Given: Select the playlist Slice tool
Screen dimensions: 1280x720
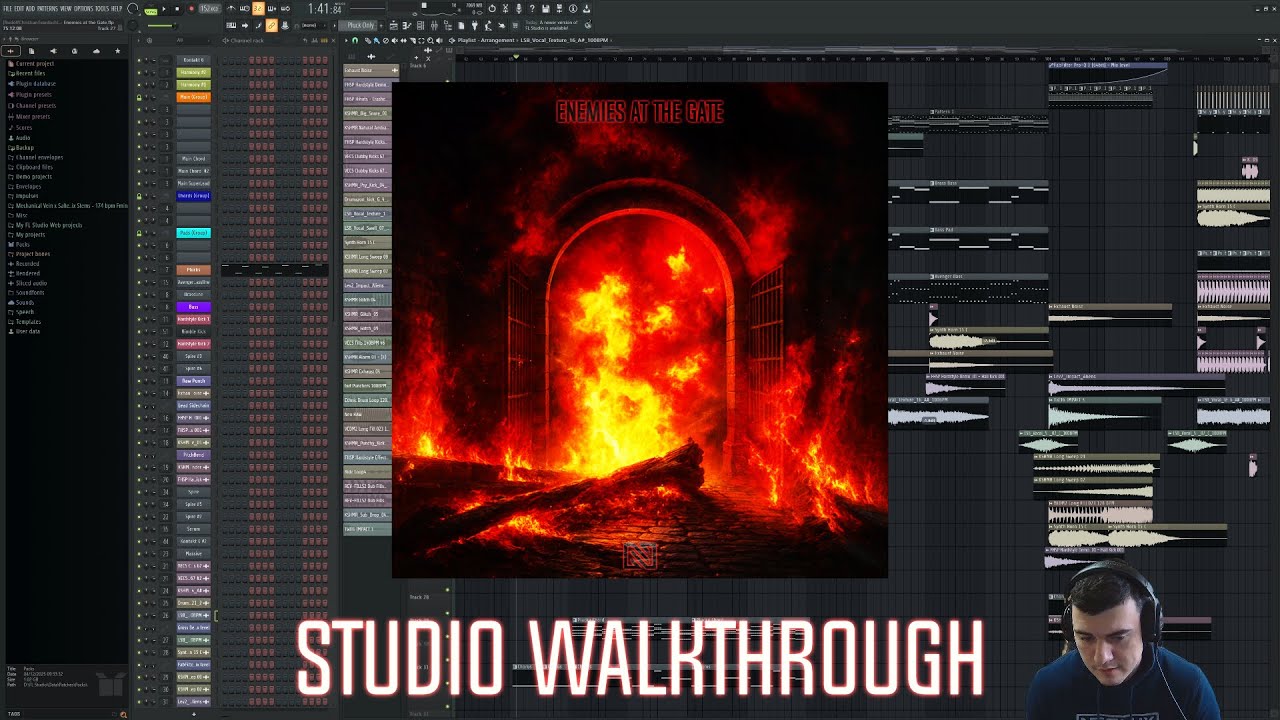Looking at the screenshot, I should tap(413, 40).
